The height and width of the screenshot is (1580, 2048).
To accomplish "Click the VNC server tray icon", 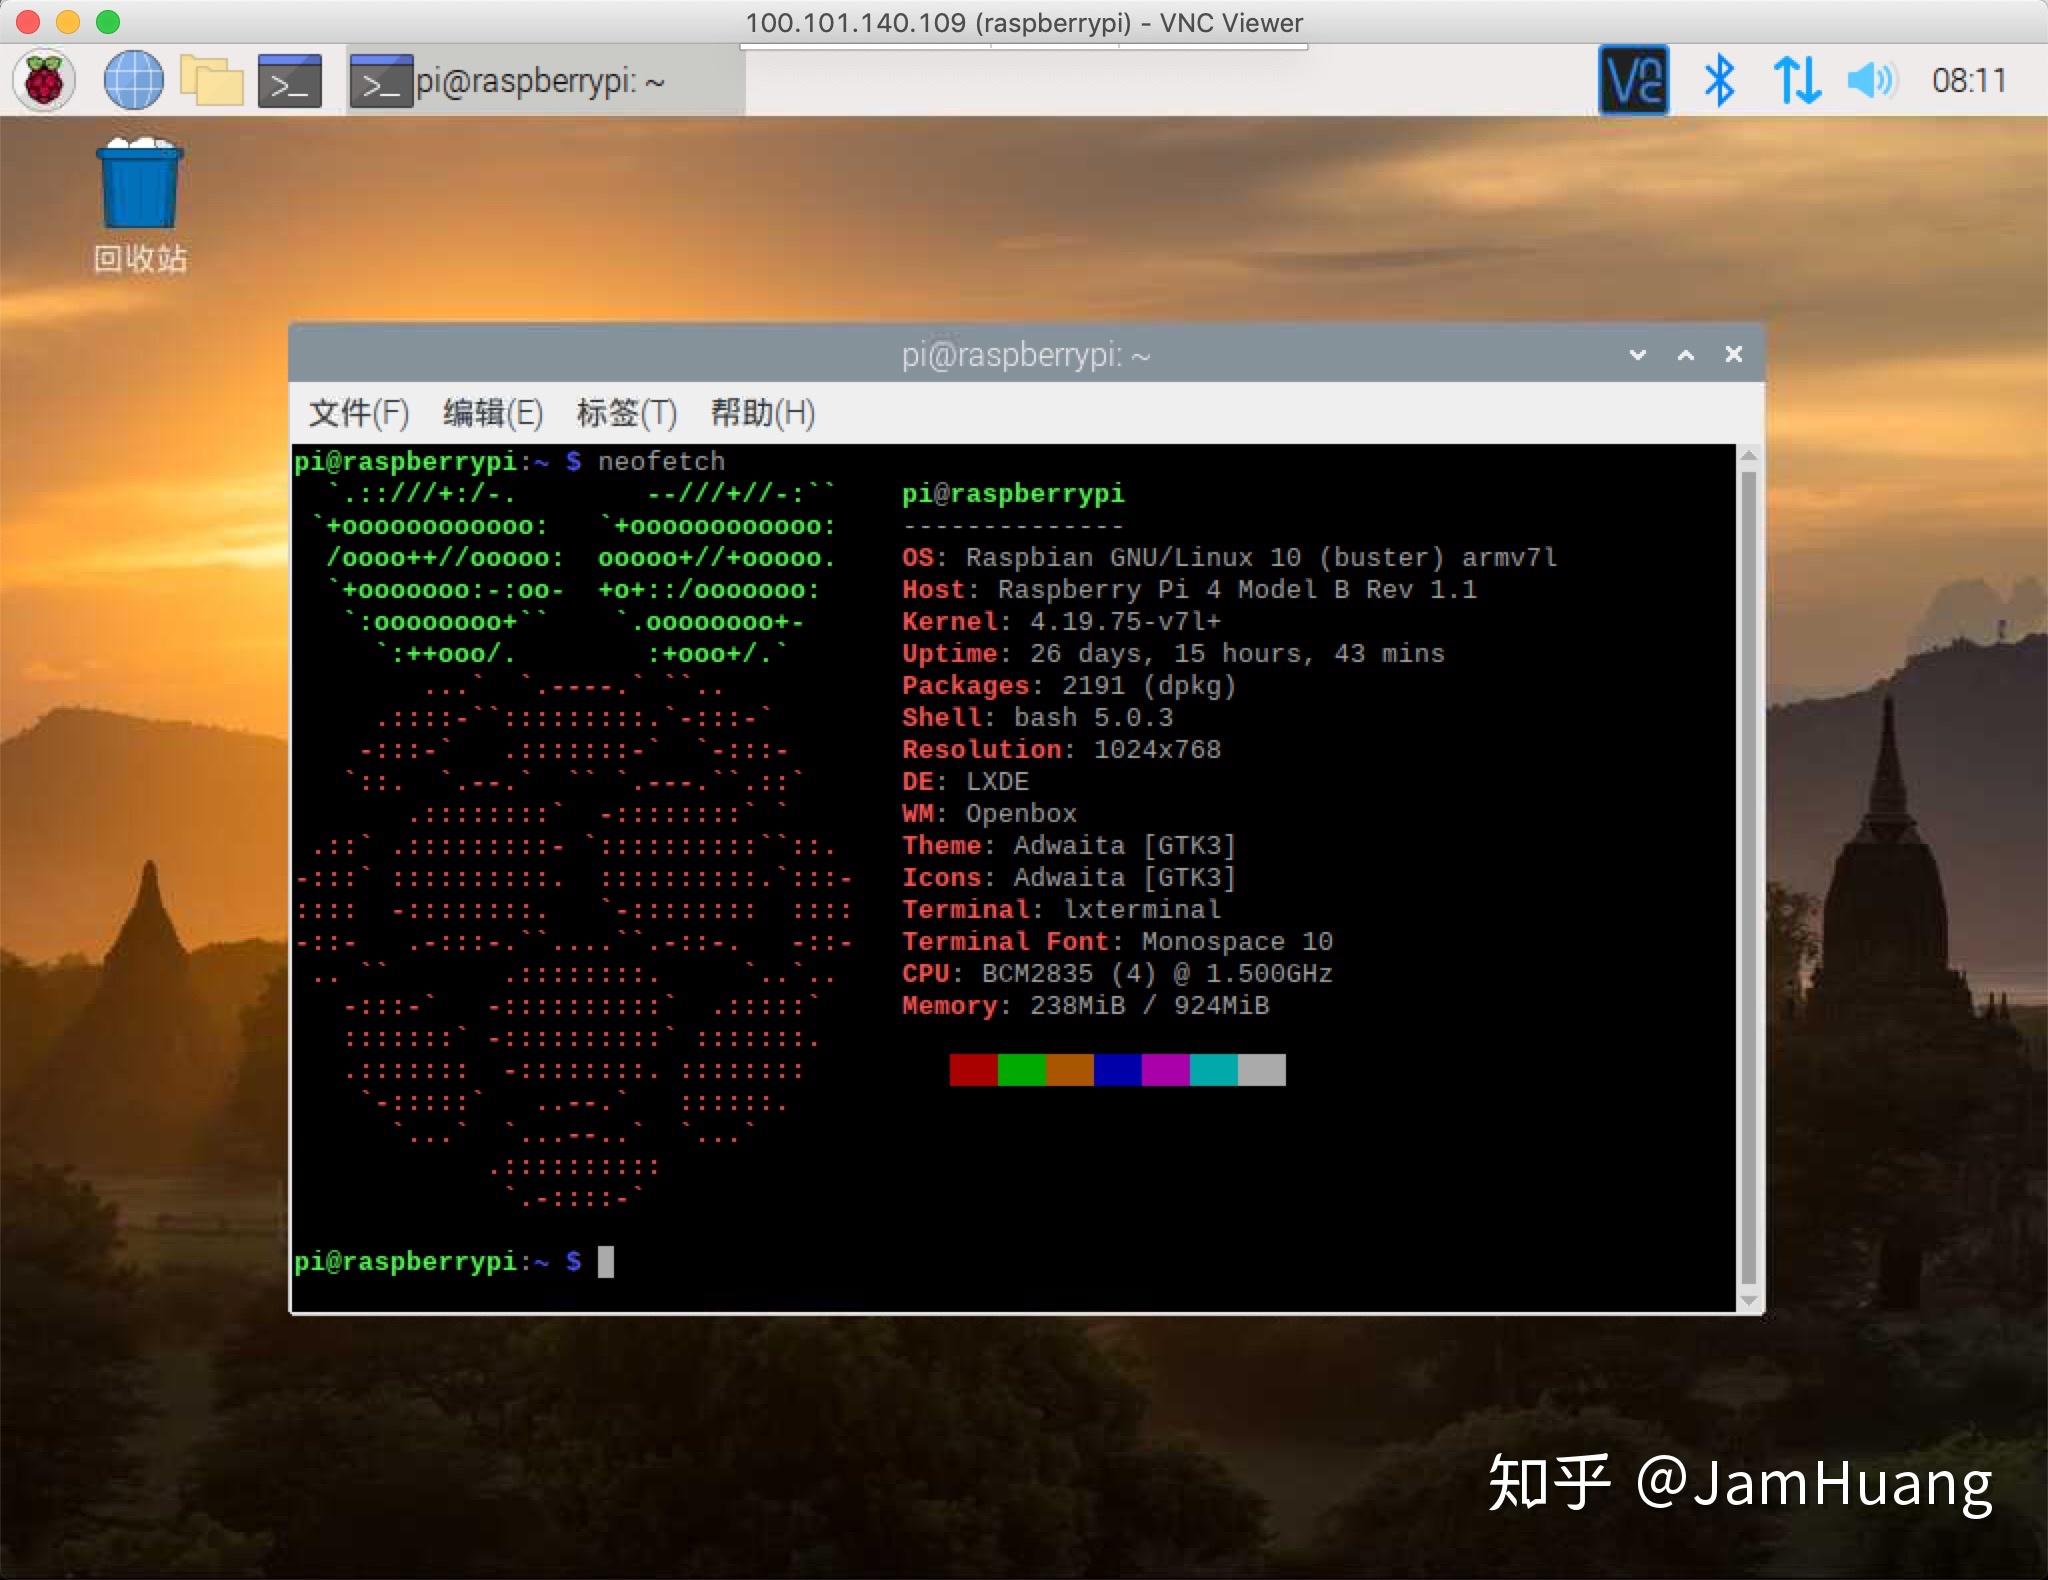I will [x=1633, y=80].
